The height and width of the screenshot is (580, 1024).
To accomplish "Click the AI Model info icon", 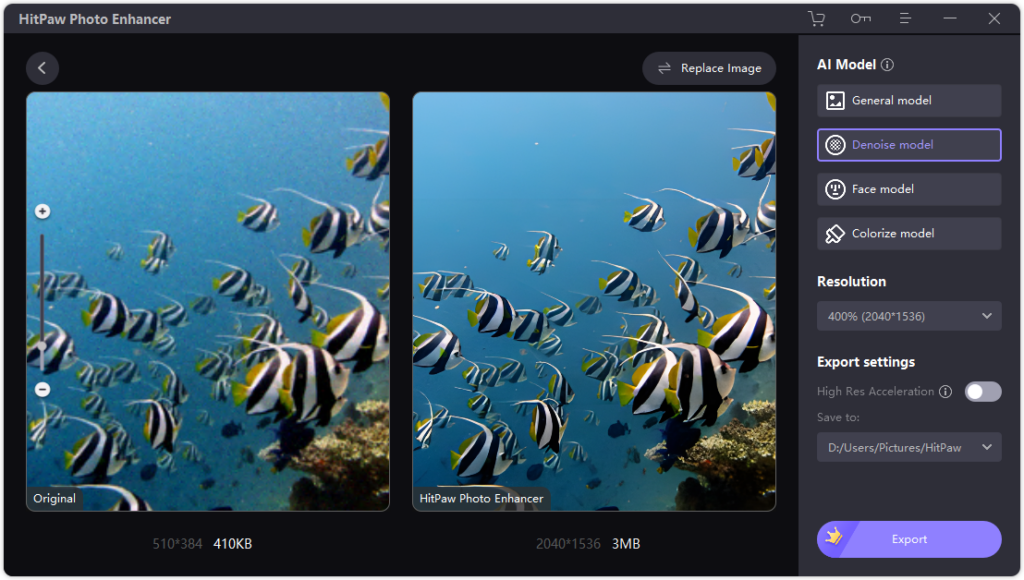I will click(887, 65).
